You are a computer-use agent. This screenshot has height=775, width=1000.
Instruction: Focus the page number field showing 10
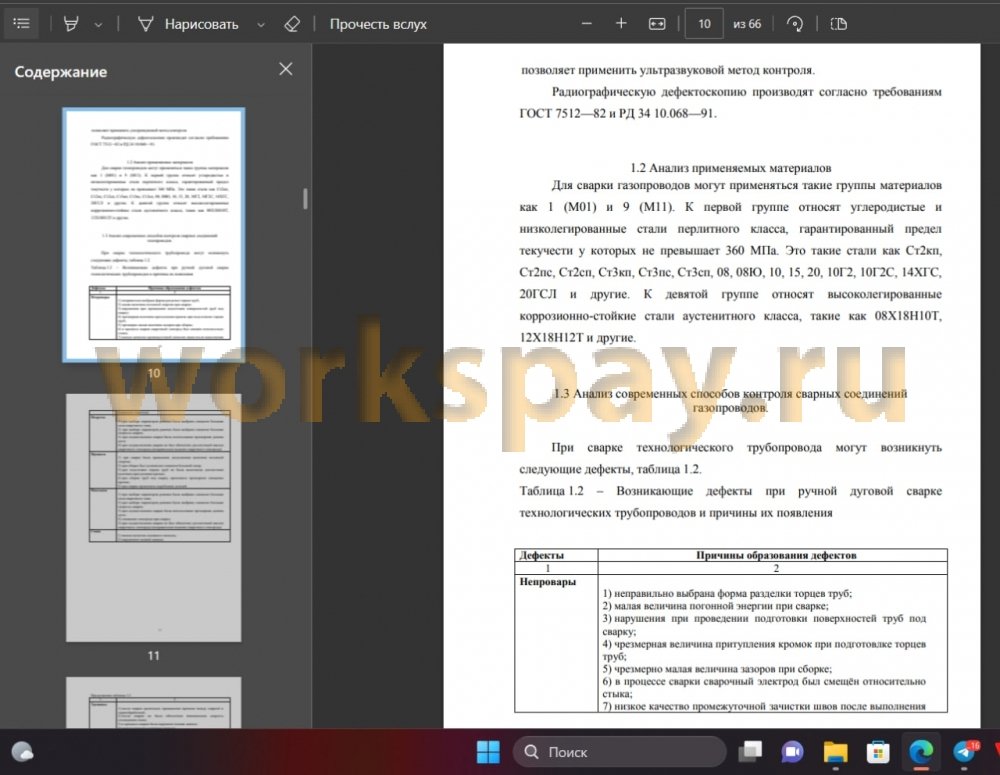tap(704, 24)
